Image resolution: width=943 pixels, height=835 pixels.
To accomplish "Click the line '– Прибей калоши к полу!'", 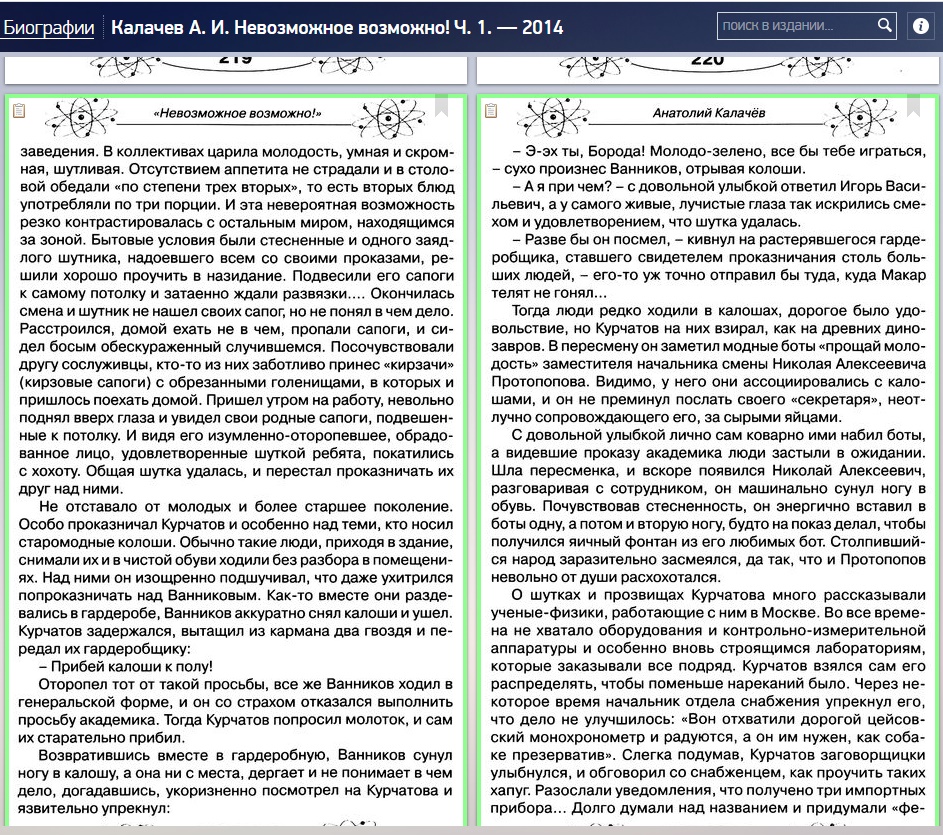I will 126,667.
